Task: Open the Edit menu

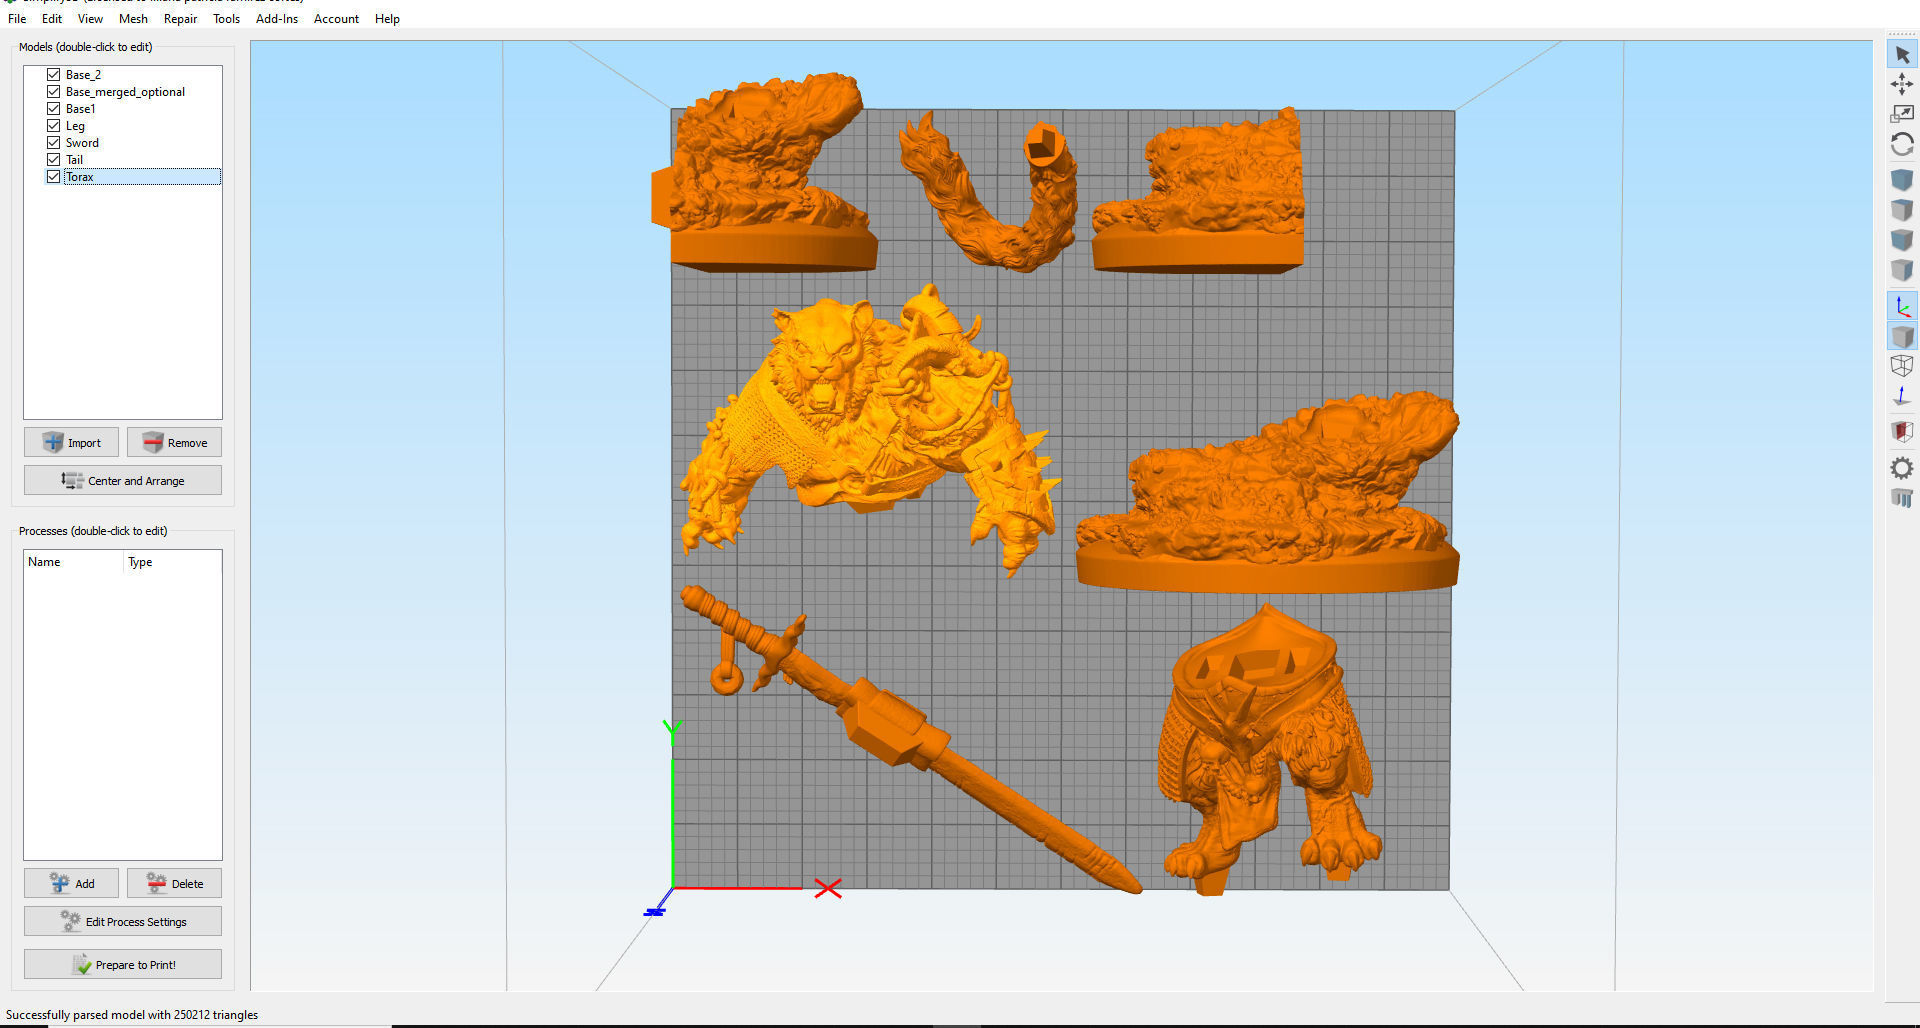Action: point(52,19)
